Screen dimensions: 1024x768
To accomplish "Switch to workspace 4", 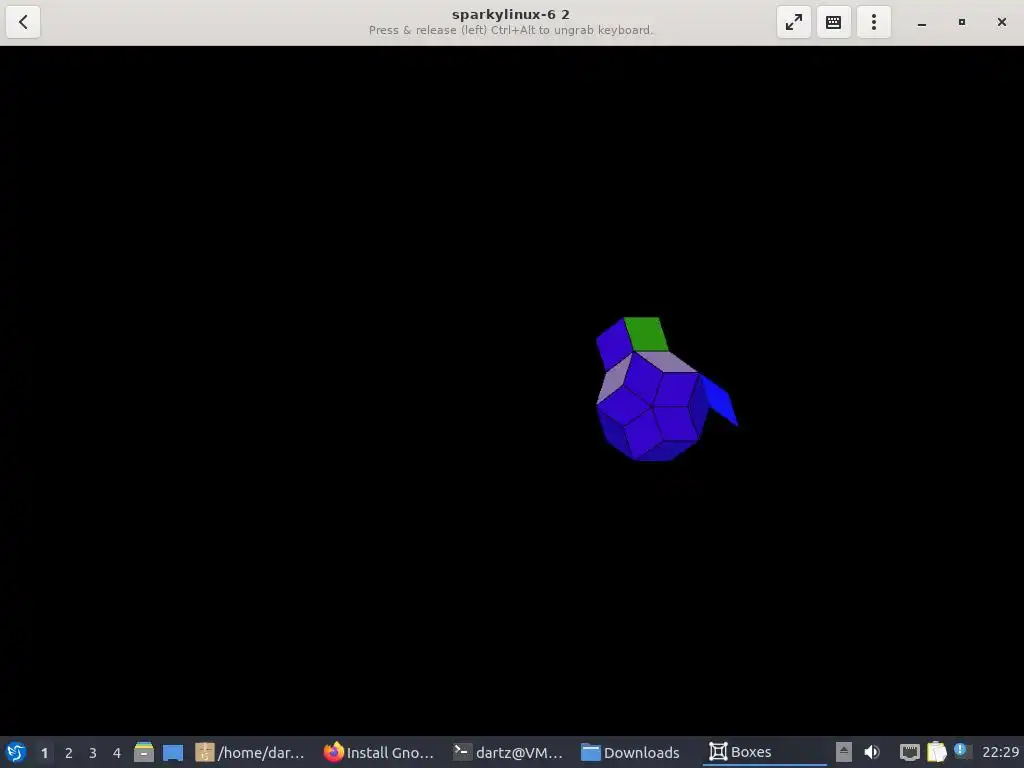I will point(117,753).
